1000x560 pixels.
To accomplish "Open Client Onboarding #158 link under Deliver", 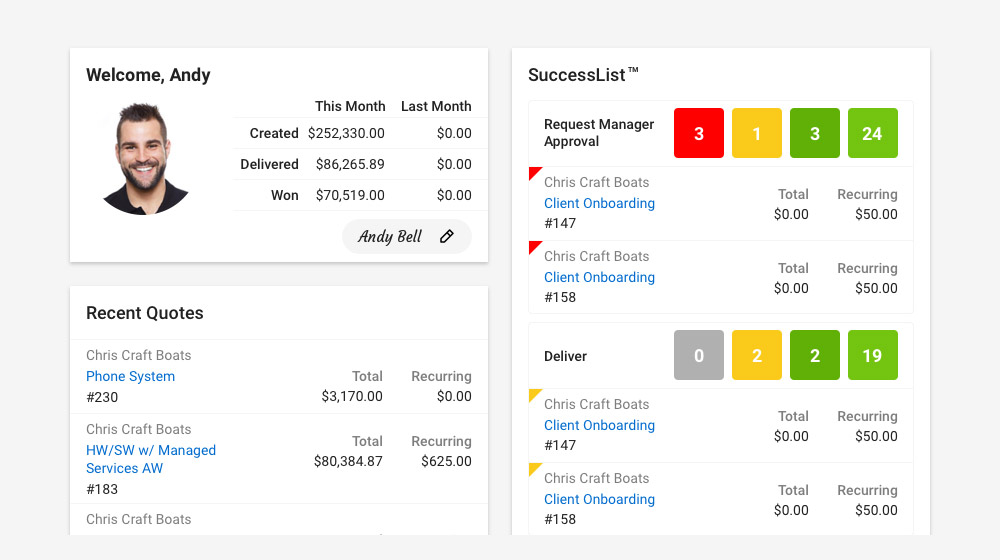I will 599,499.
